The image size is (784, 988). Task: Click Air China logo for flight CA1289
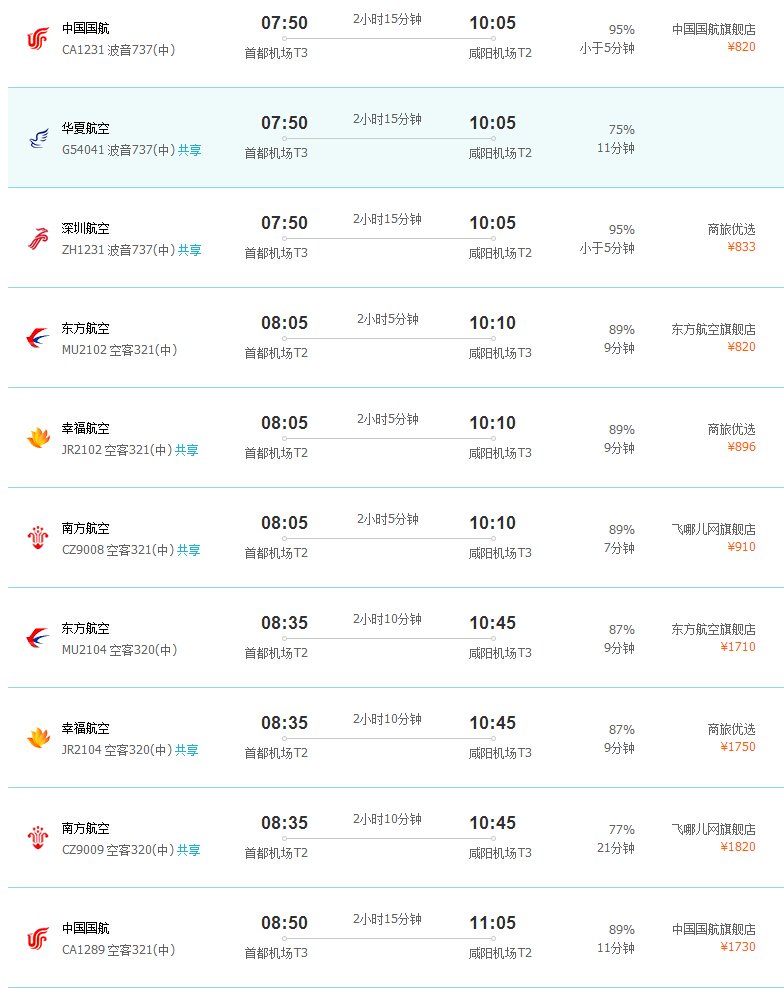(x=37, y=938)
